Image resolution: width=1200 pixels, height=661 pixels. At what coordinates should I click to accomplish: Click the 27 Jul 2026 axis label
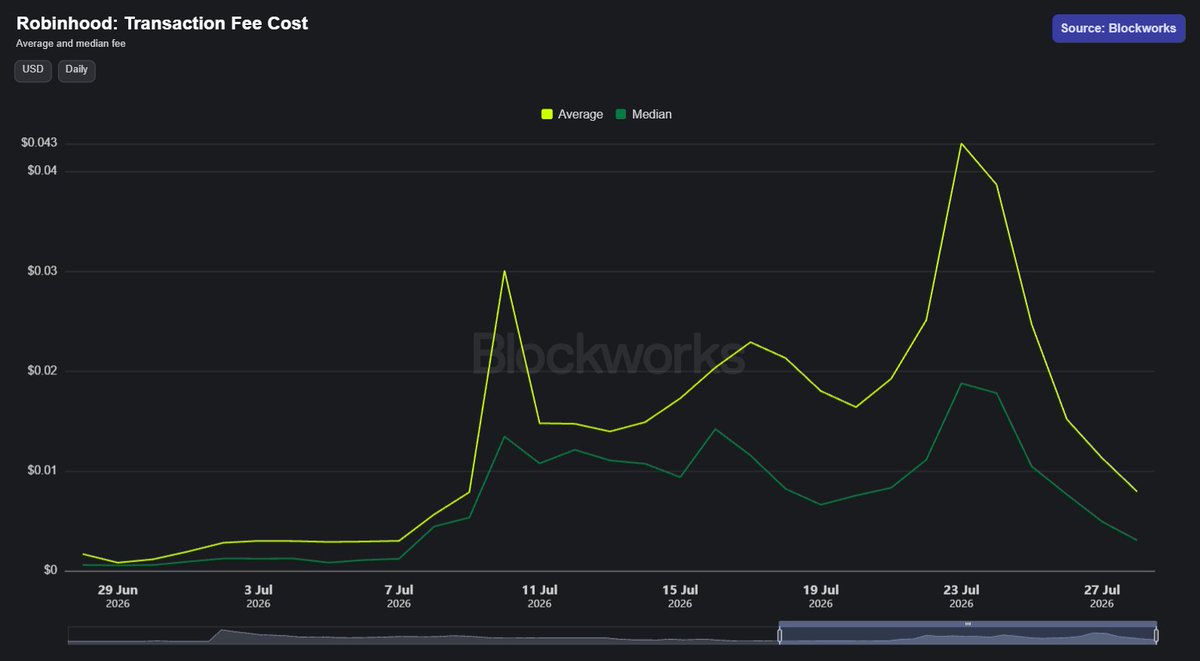(1101, 596)
